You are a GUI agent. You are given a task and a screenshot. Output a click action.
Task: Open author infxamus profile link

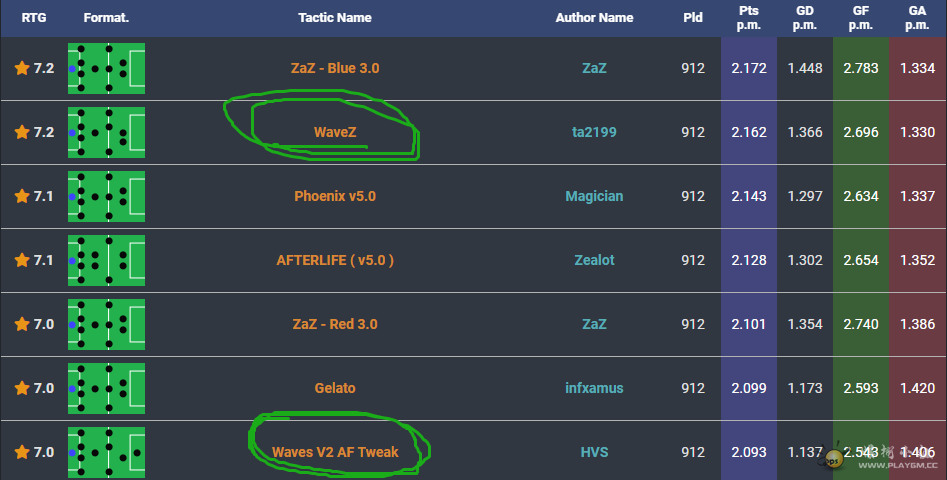[594, 388]
